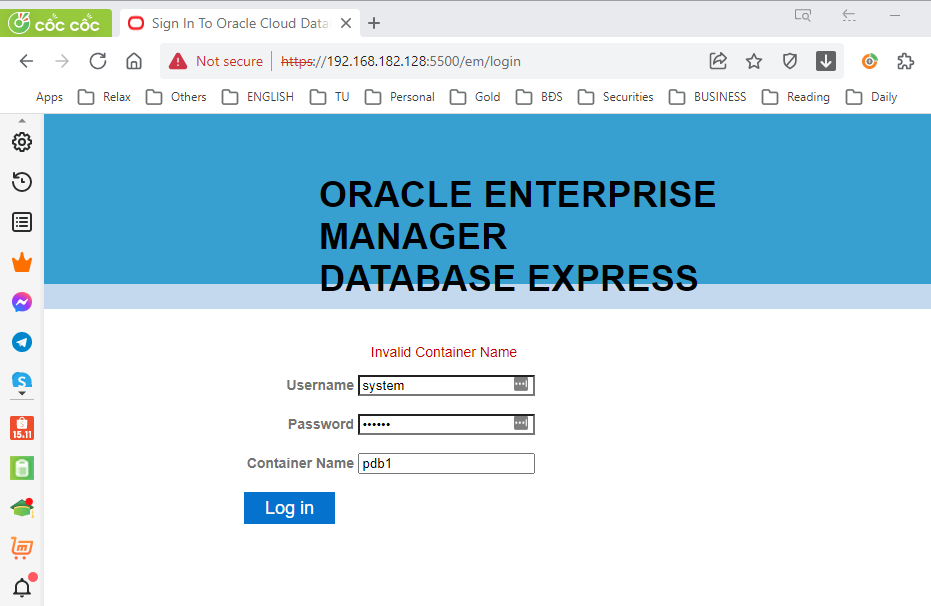
Task: Focus the Username field
Action: click(446, 385)
